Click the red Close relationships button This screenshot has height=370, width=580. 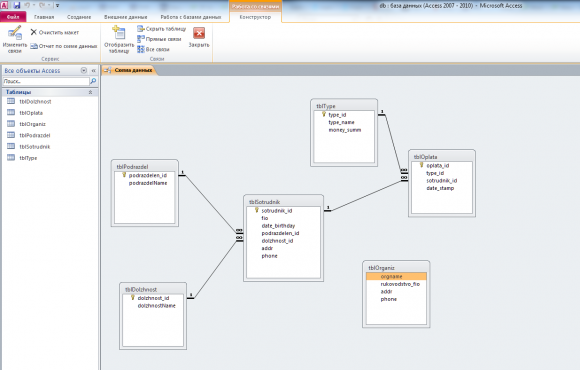tap(199, 33)
